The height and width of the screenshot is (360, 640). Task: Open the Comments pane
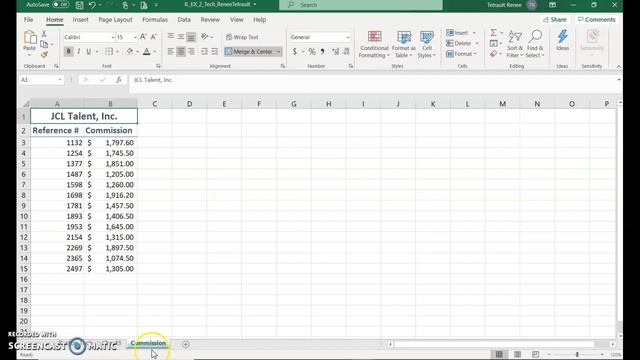coord(596,20)
